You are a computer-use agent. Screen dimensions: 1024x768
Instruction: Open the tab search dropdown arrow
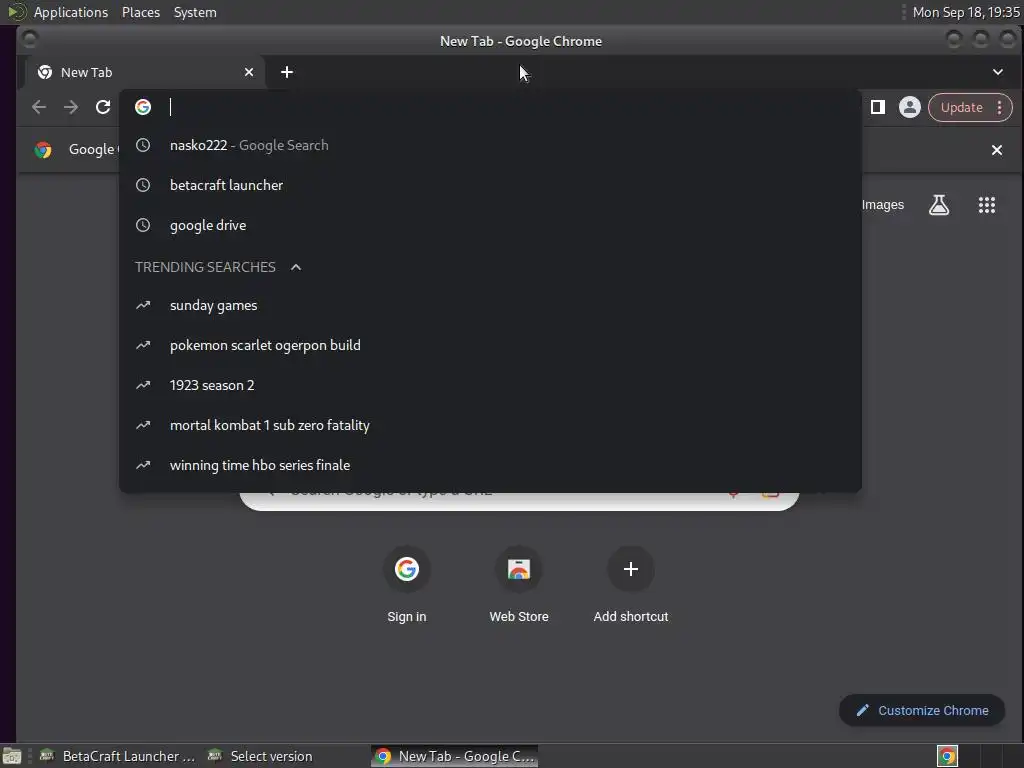pos(998,72)
